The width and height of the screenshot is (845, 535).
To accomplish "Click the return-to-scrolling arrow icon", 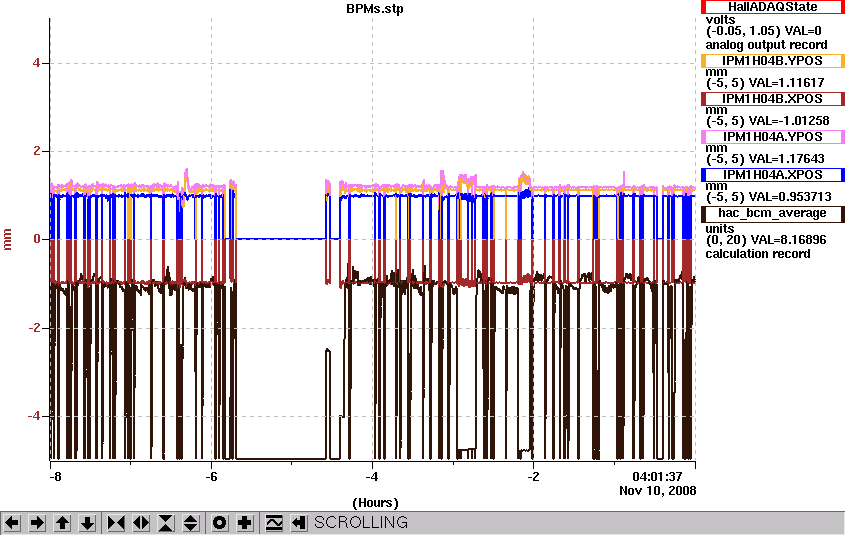I will pyautogui.click(x=299, y=523).
